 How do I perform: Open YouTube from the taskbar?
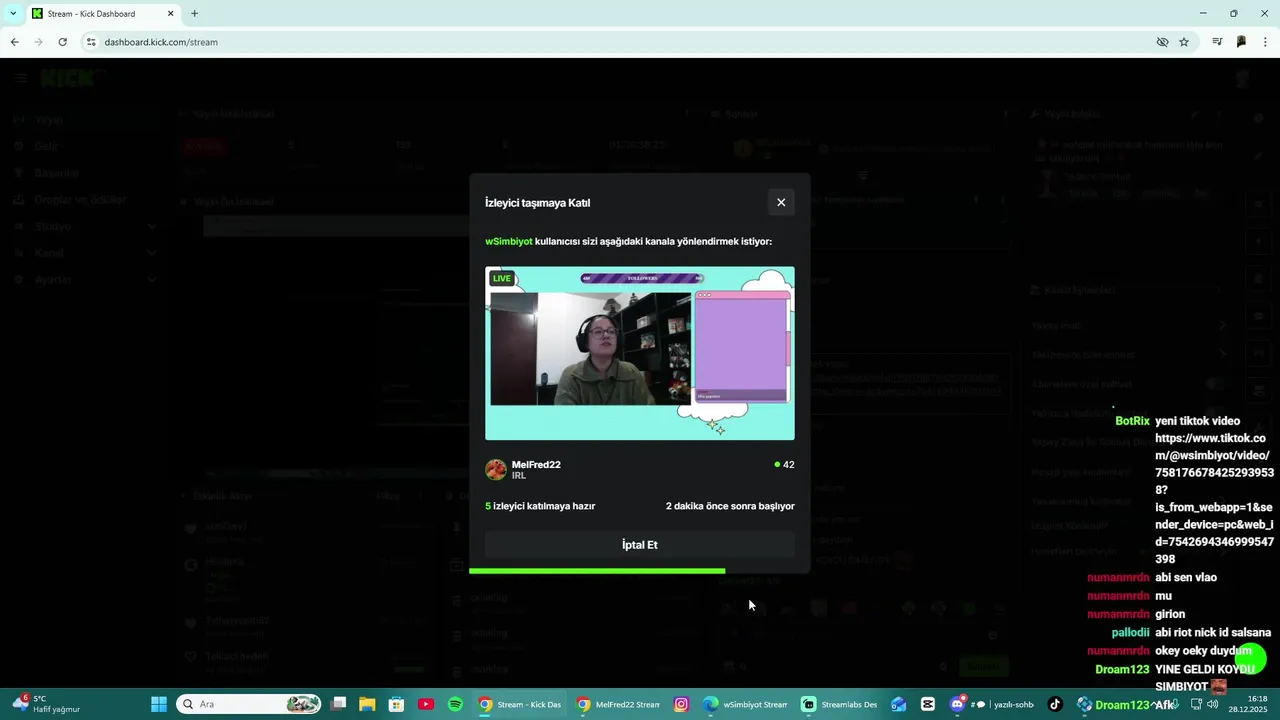click(426, 704)
